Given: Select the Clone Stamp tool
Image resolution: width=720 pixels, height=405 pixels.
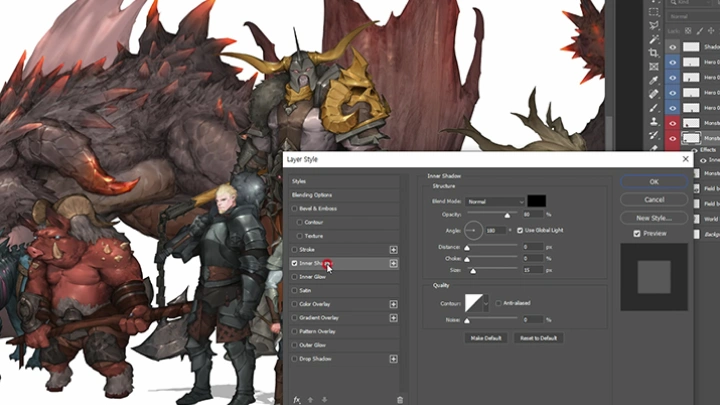Looking at the screenshot, I should tap(654, 122).
